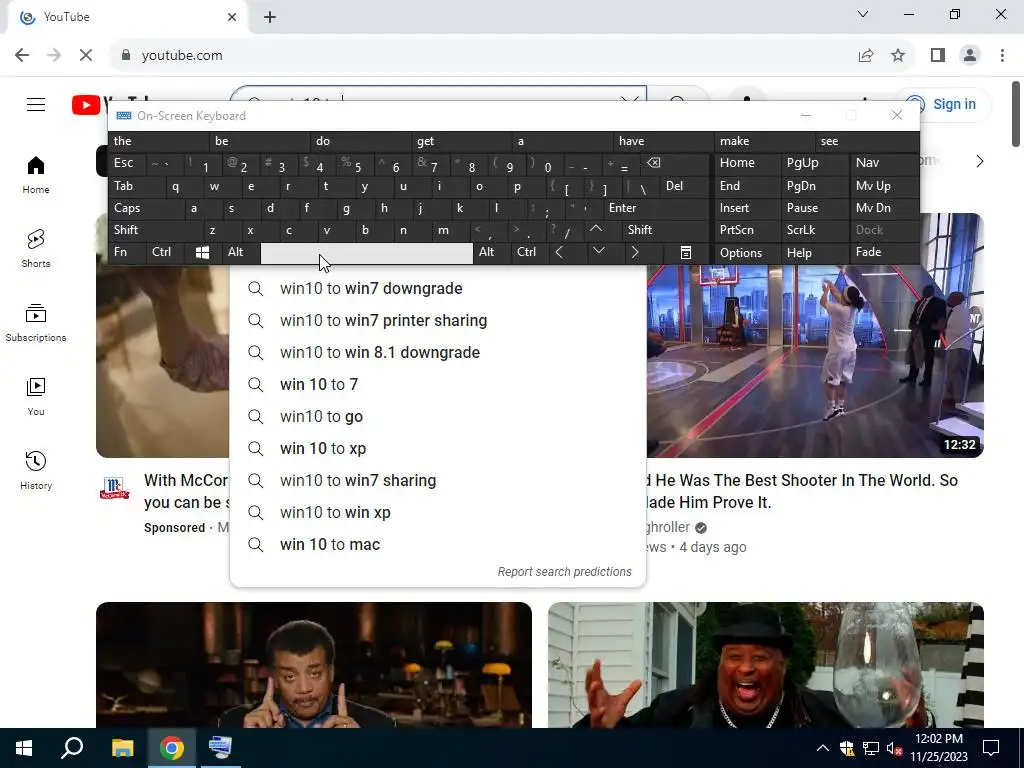1024x768 pixels.
Task: Click the page vertical scrollbar
Action: 1016,114
